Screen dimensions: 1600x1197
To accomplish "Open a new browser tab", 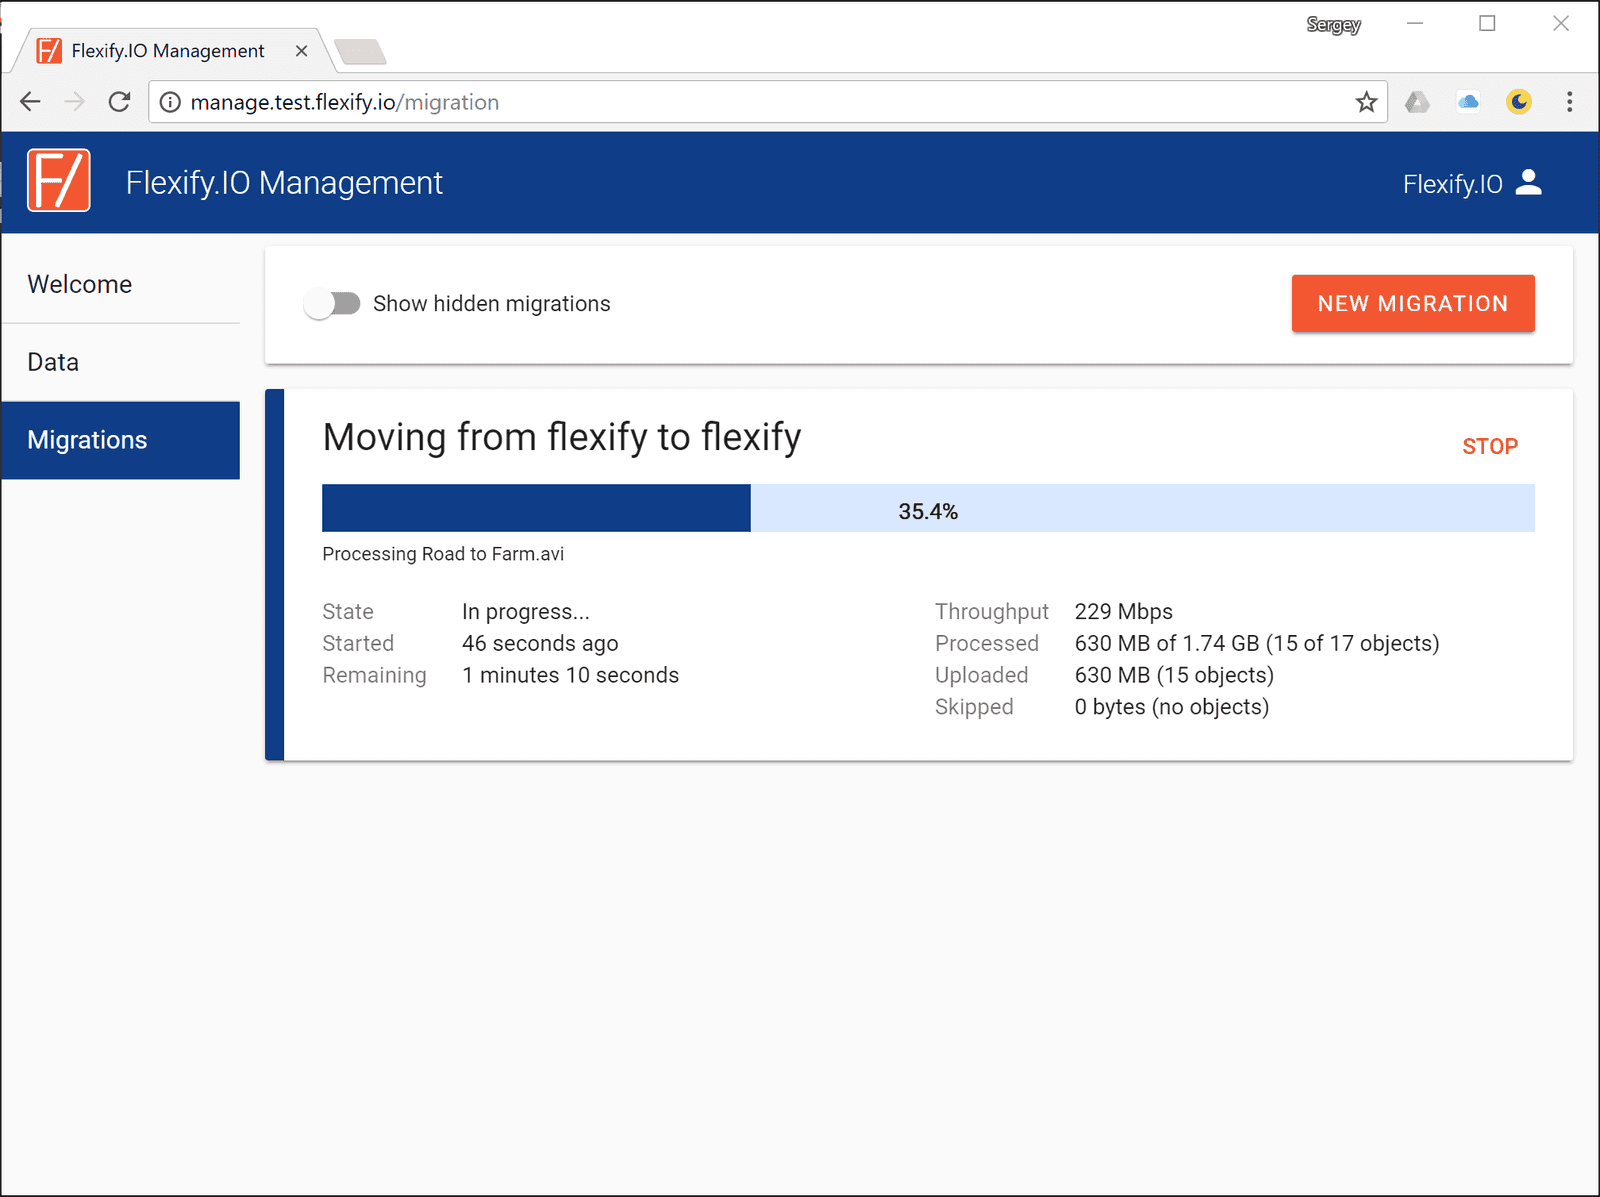I will (360, 49).
